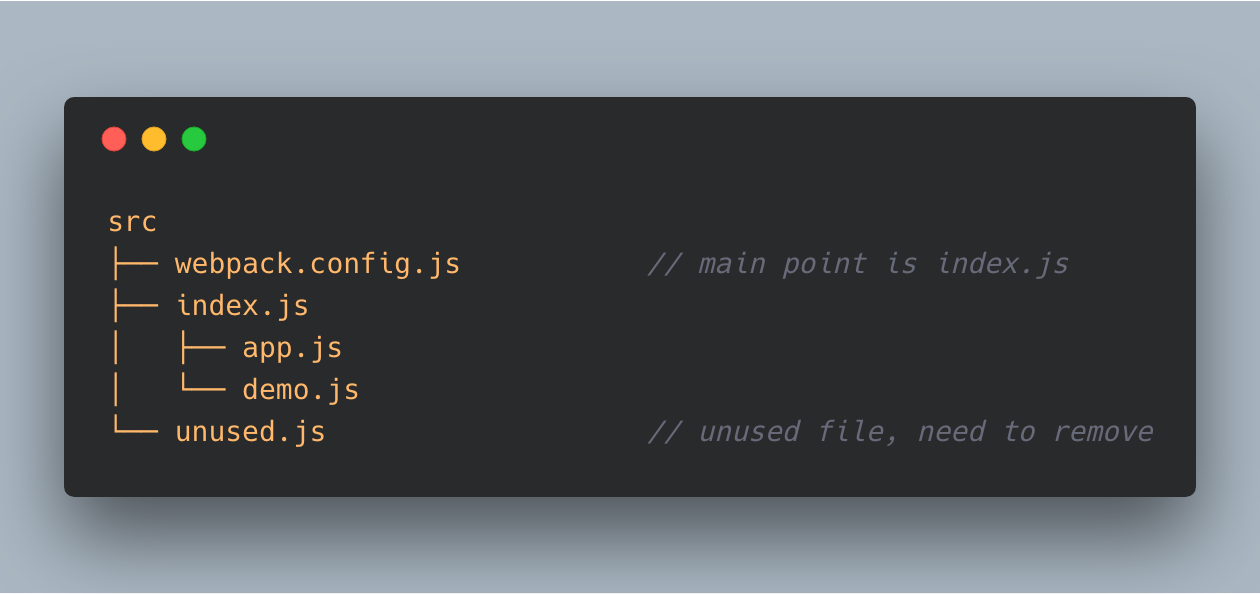
Task: Click the branch connector before webpack.config.js
Action: click(134, 264)
